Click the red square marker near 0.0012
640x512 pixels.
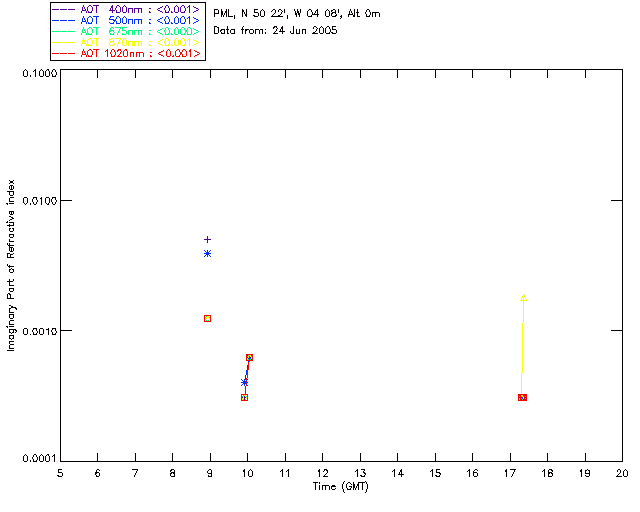tap(207, 318)
